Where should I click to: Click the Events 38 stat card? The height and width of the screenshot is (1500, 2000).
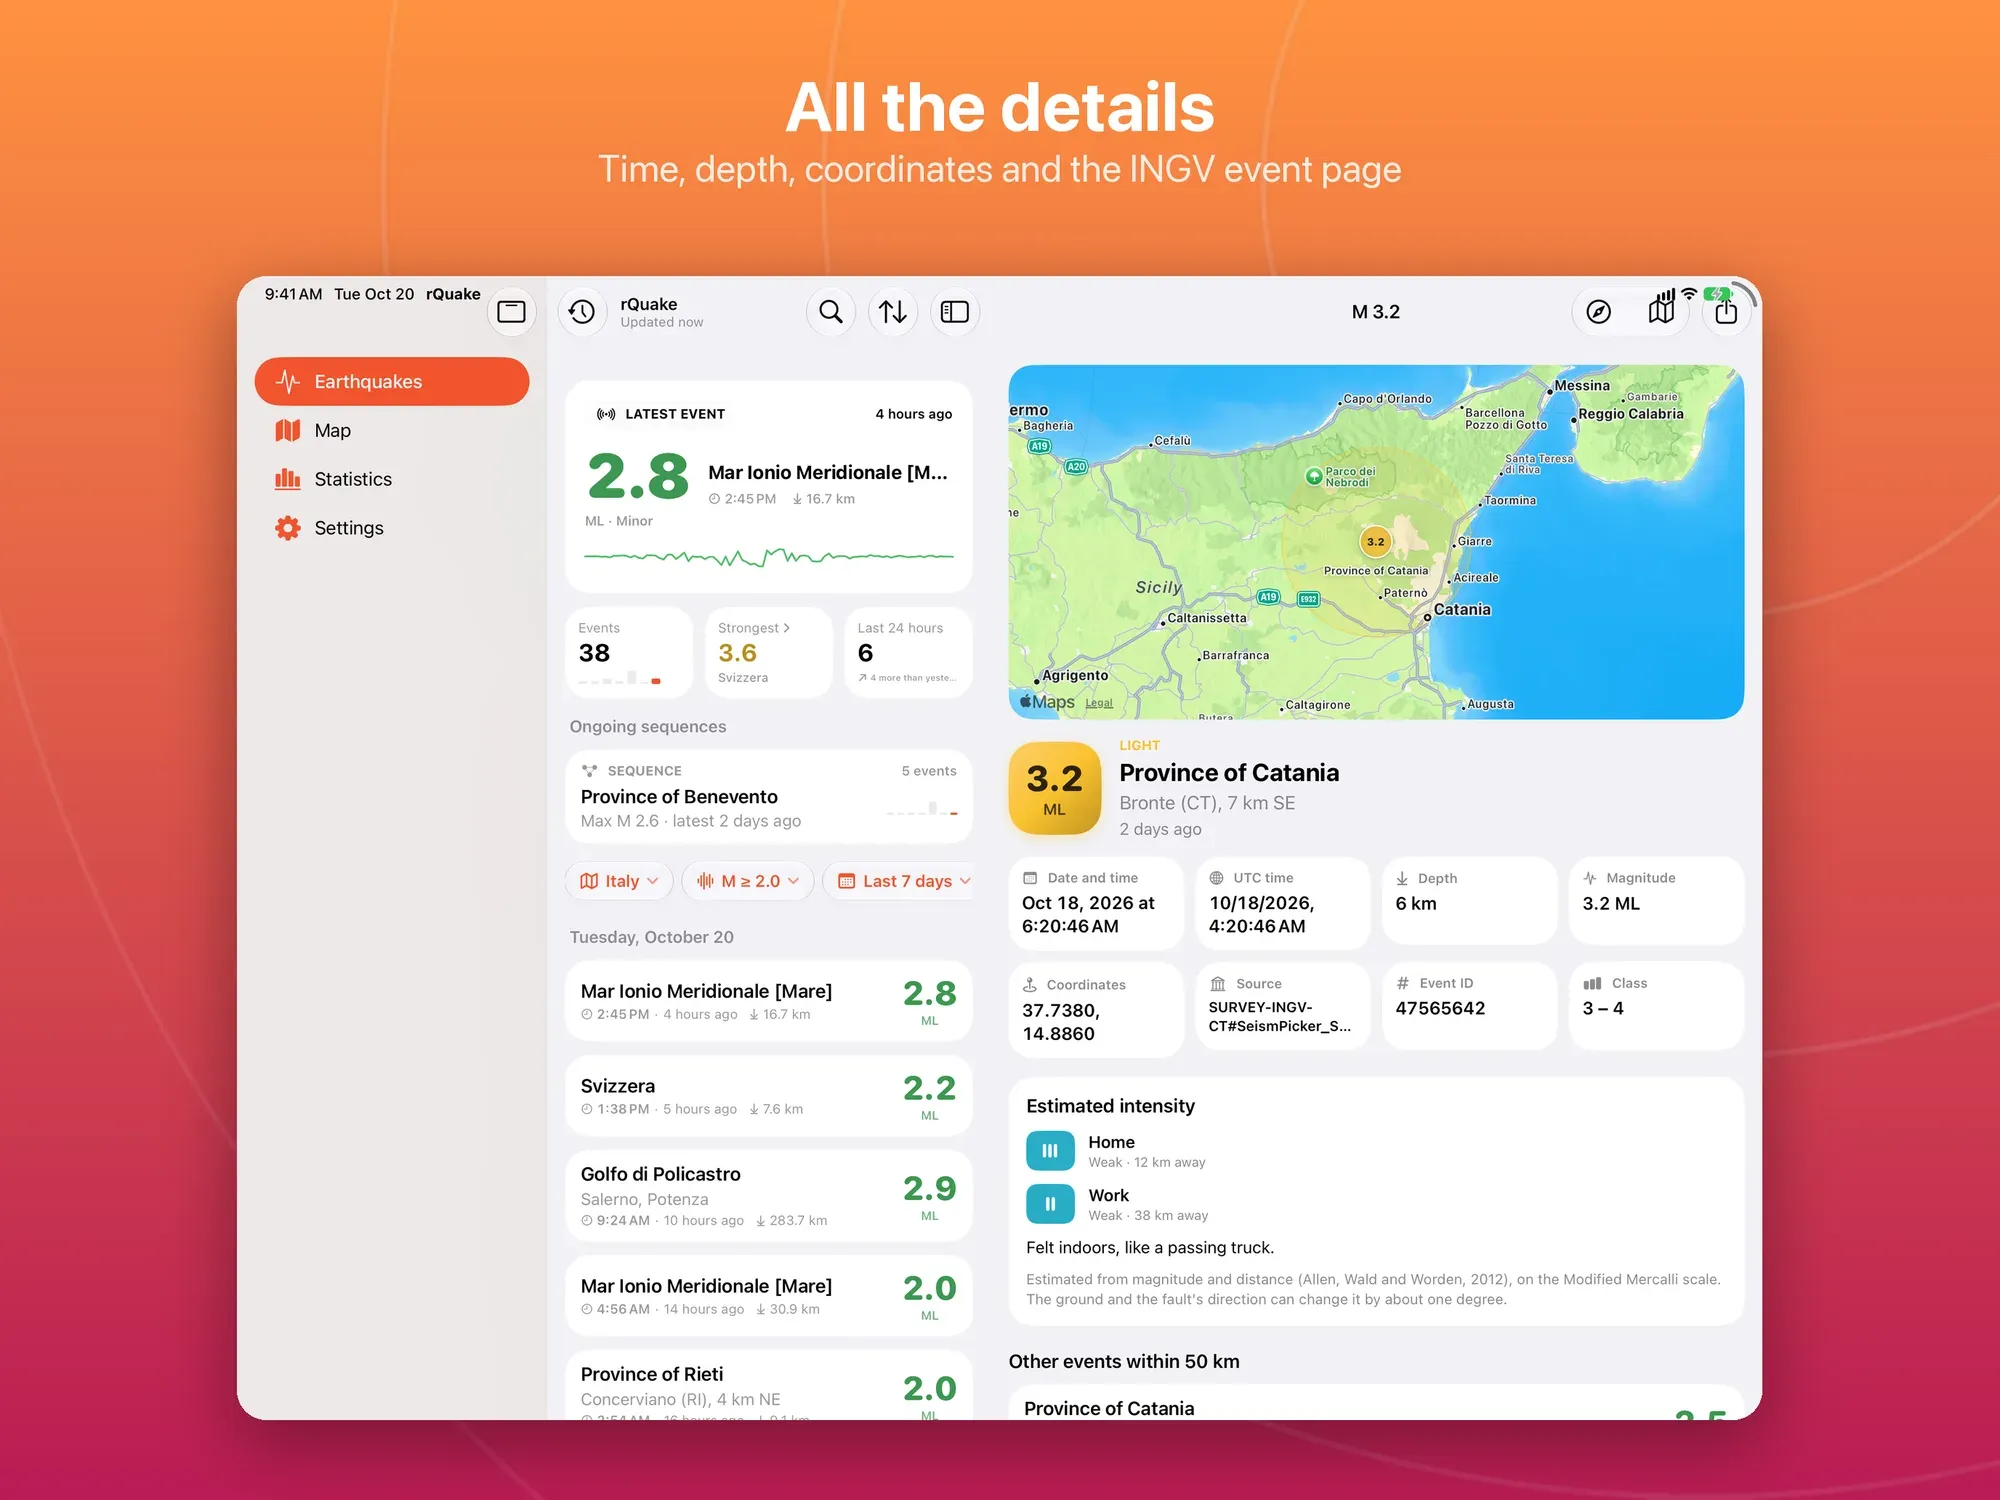pos(629,652)
